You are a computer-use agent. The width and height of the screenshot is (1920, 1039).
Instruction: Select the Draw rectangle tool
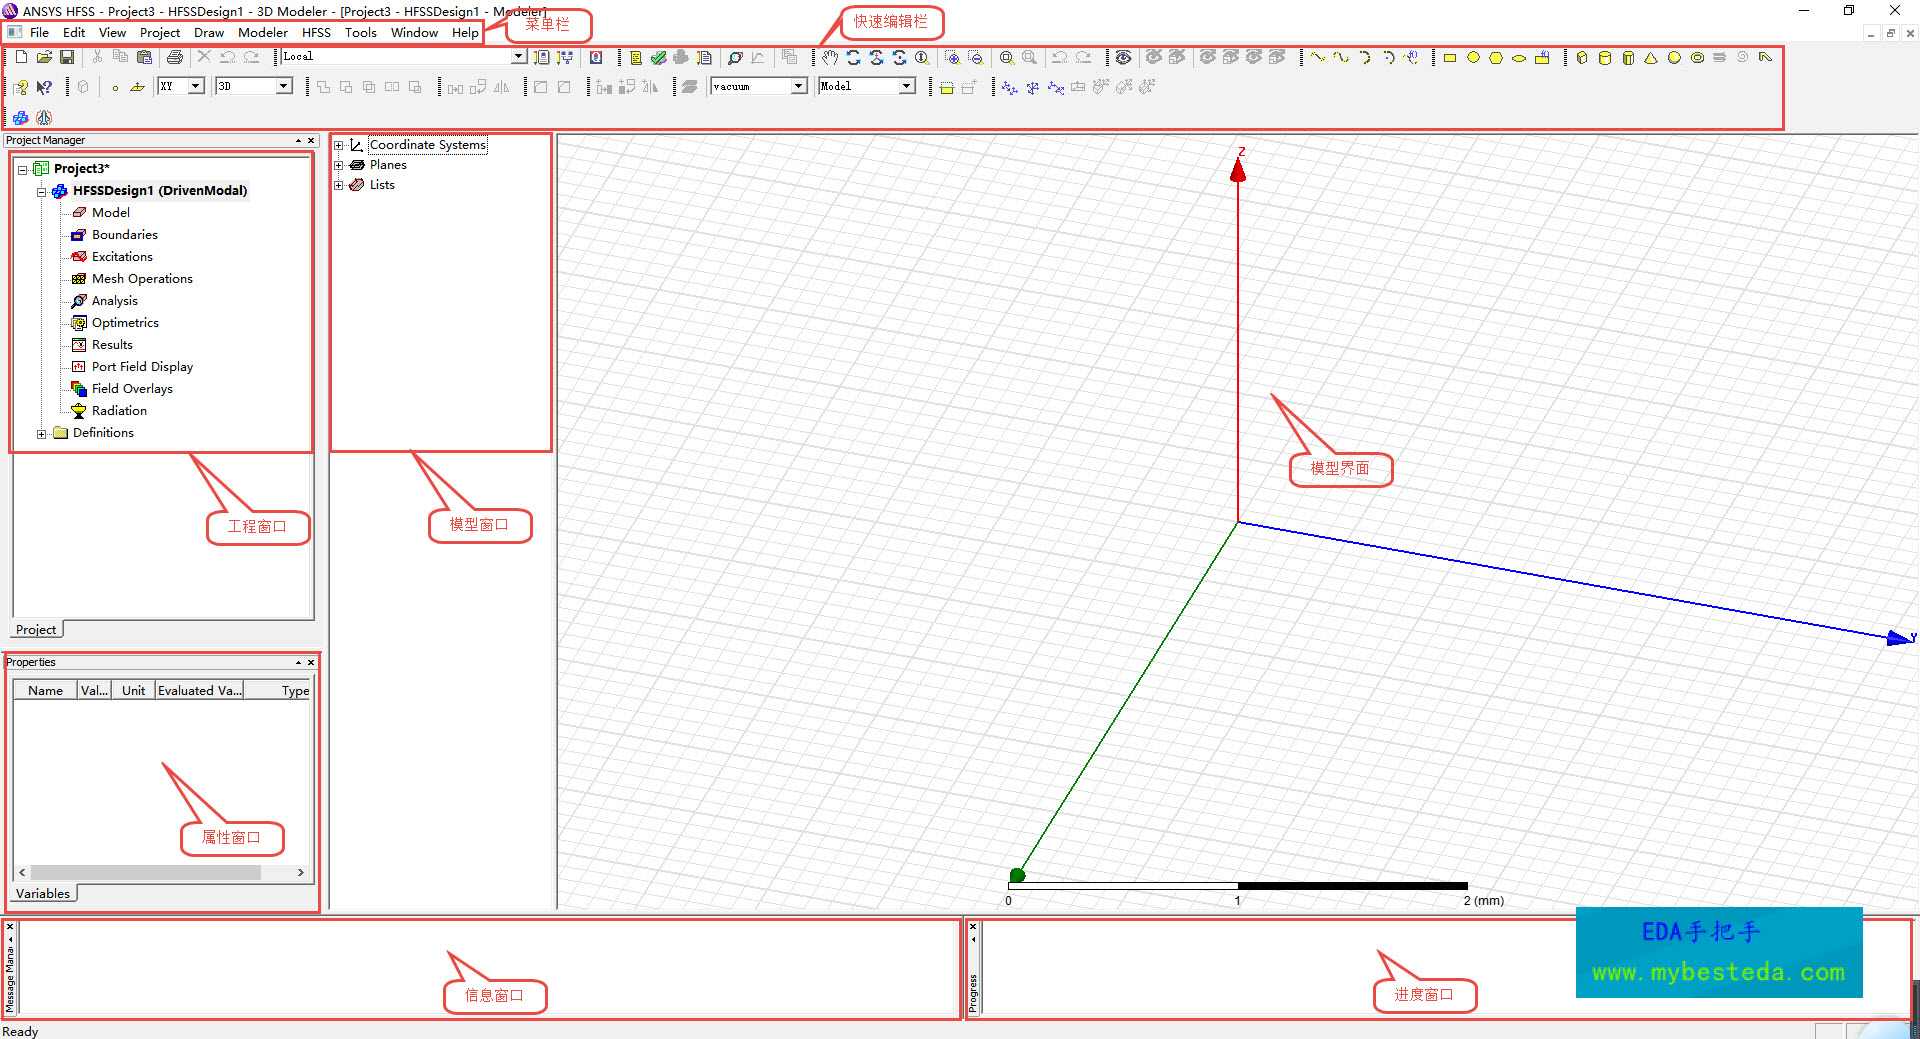(x=1450, y=58)
